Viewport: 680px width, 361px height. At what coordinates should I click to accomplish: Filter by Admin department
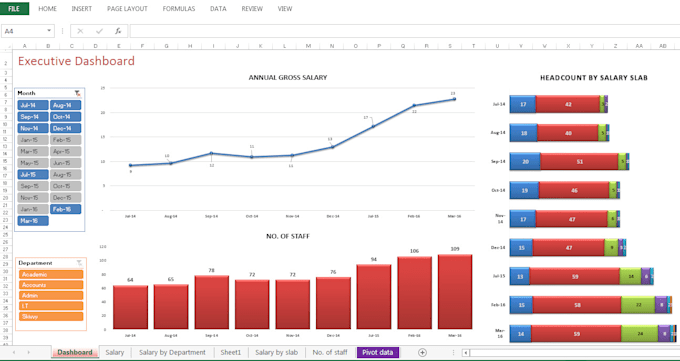click(51, 295)
